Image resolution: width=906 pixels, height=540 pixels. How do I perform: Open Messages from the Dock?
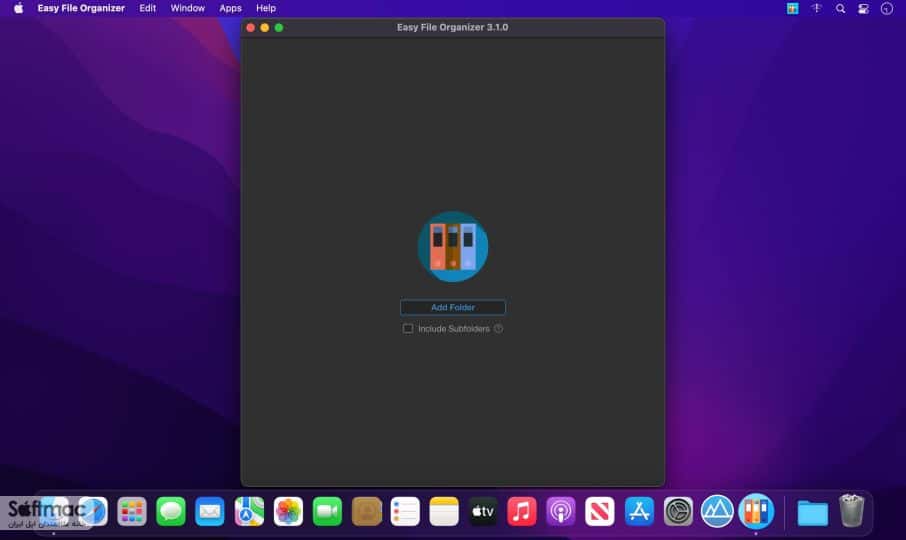(x=171, y=512)
